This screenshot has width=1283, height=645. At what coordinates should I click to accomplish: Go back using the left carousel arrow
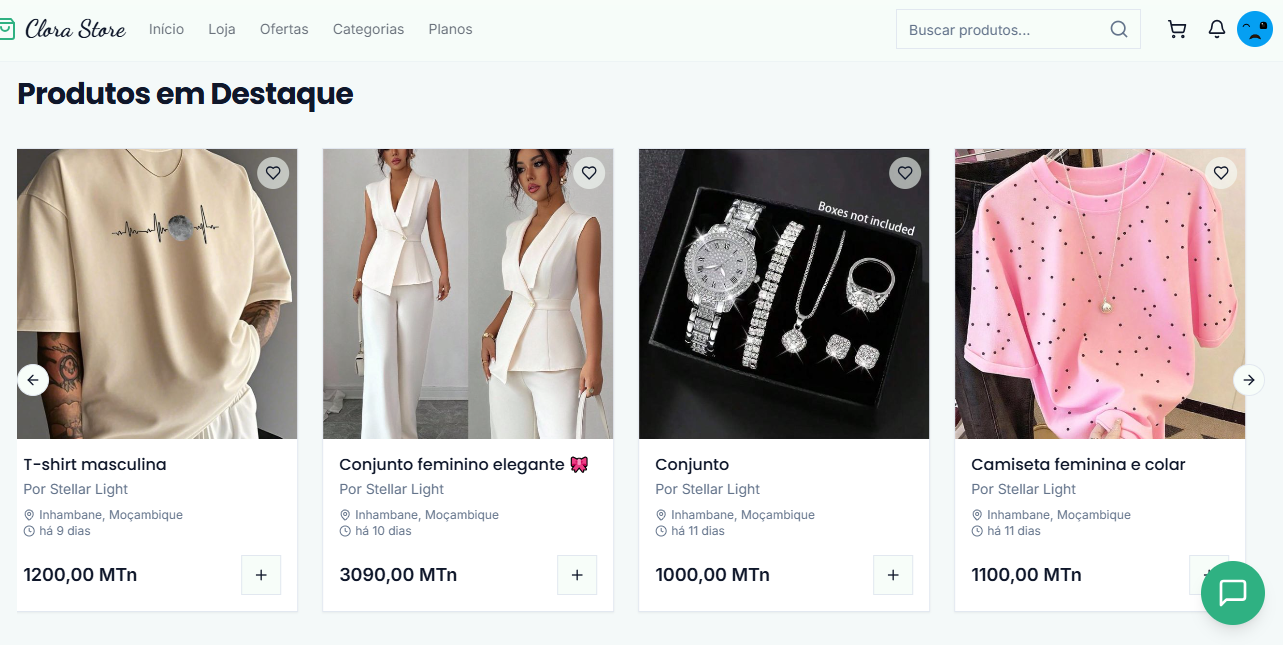[33, 380]
